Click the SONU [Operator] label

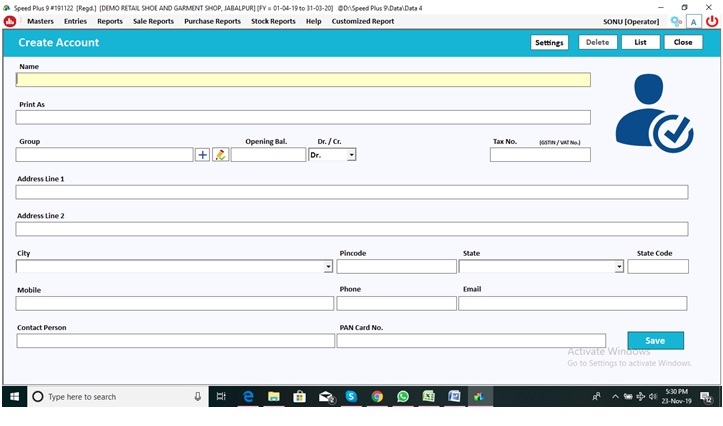click(x=631, y=22)
